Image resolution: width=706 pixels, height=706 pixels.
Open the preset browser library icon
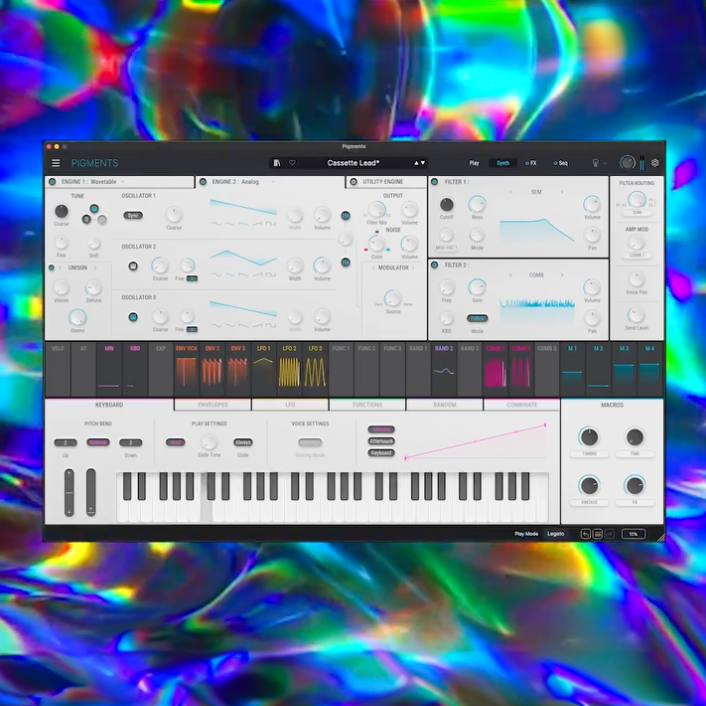click(277, 163)
